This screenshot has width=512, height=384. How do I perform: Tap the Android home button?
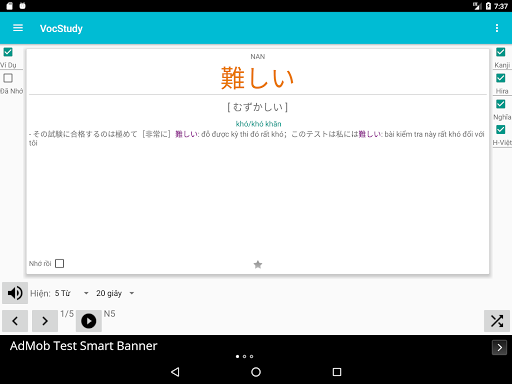pos(256,372)
